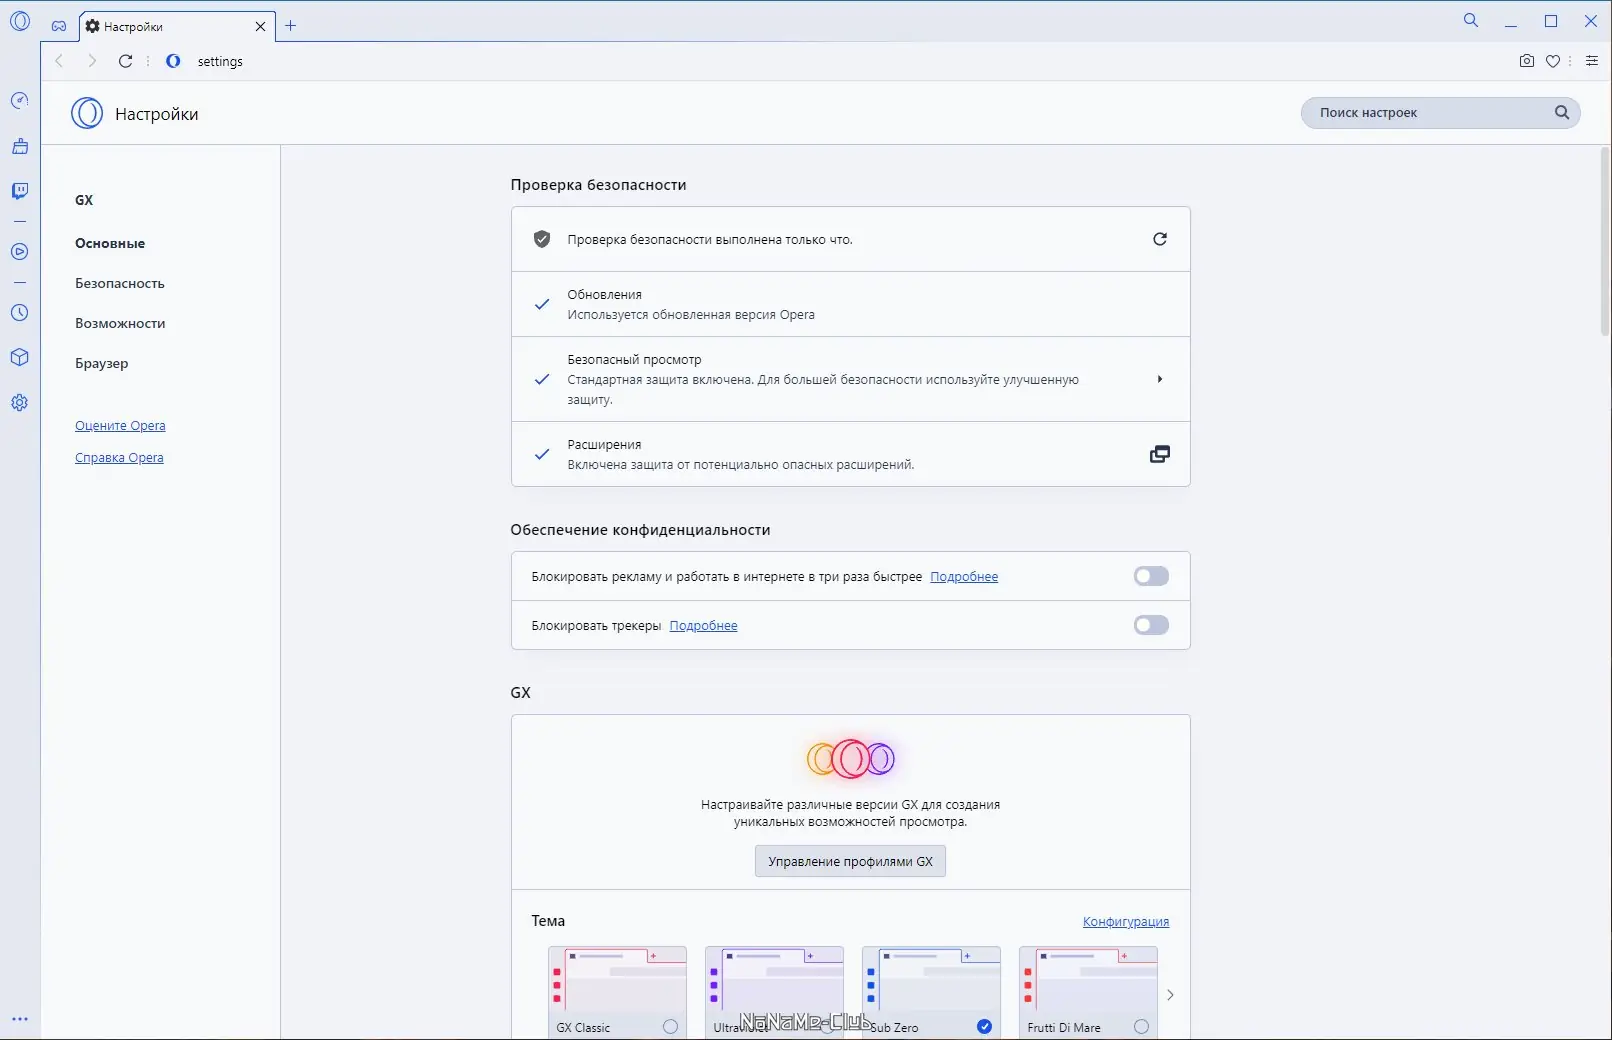Take a snapshot with camera icon
This screenshot has width=1612, height=1040.
1527,61
